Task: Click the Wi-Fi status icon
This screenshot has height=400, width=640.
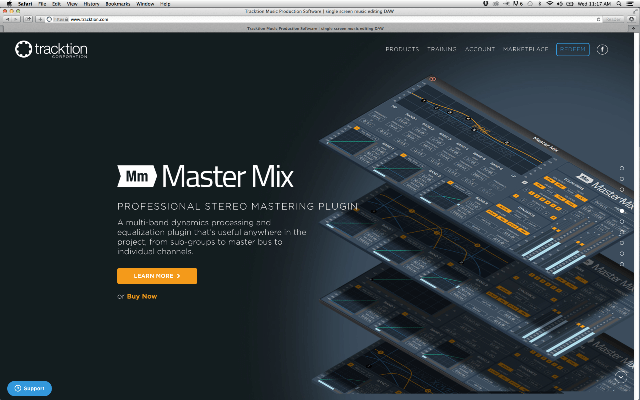Action: pos(550,4)
